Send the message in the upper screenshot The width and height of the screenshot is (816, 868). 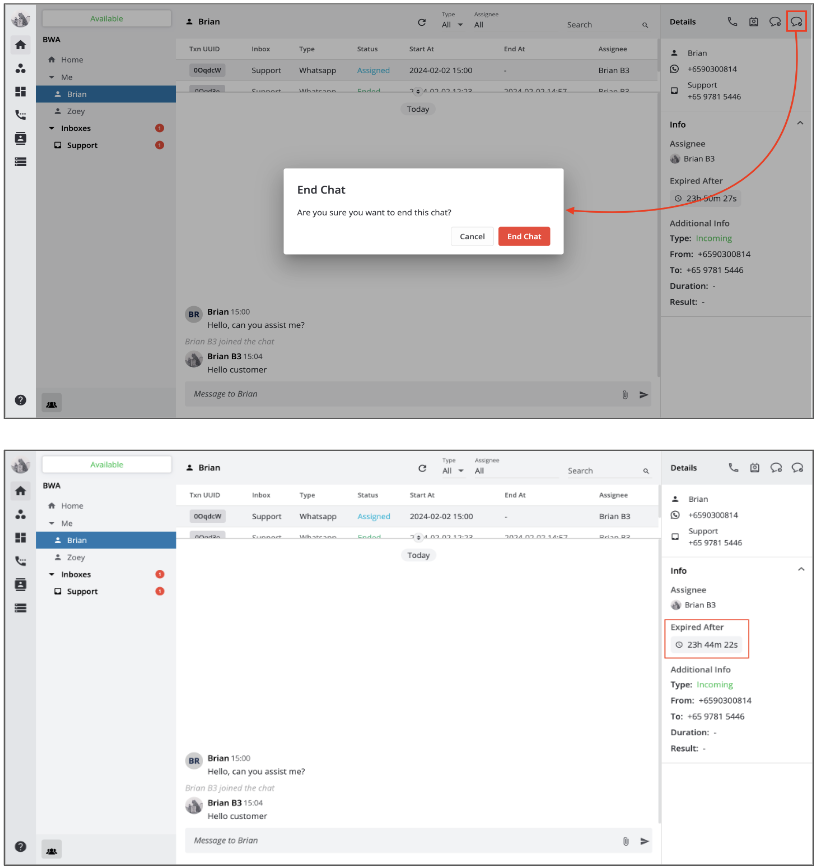click(x=644, y=395)
